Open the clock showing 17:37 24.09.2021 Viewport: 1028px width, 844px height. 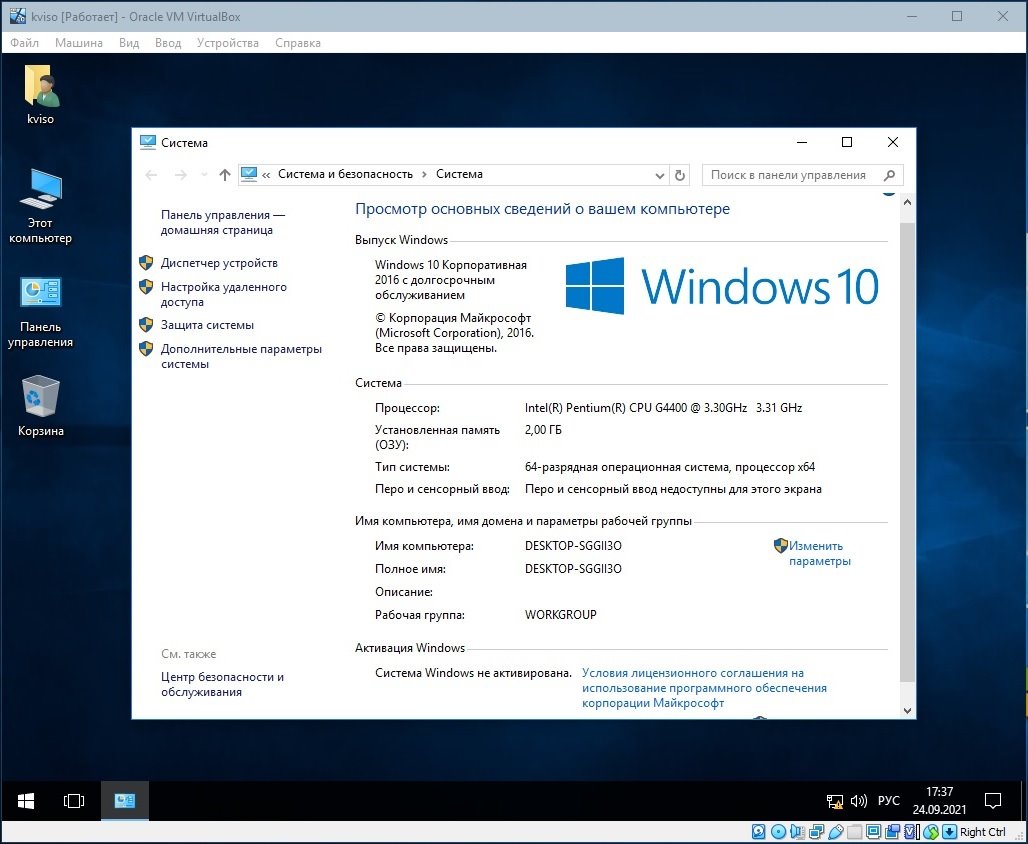(x=939, y=801)
